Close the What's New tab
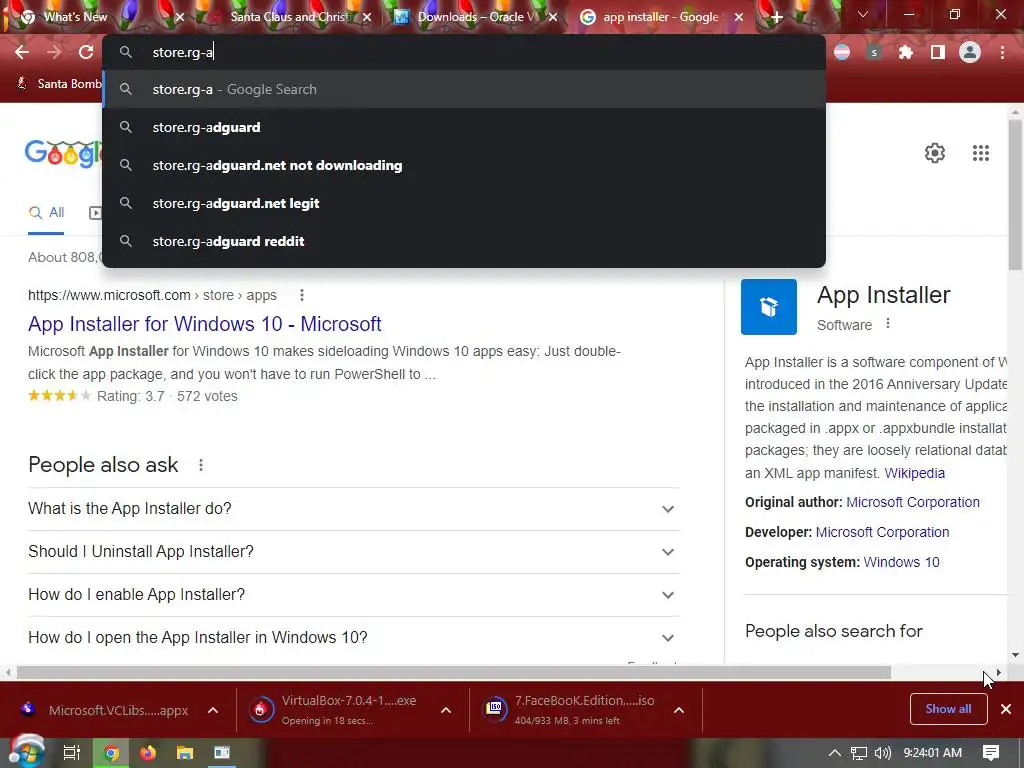This screenshot has height=768, width=1024. click(x=180, y=18)
